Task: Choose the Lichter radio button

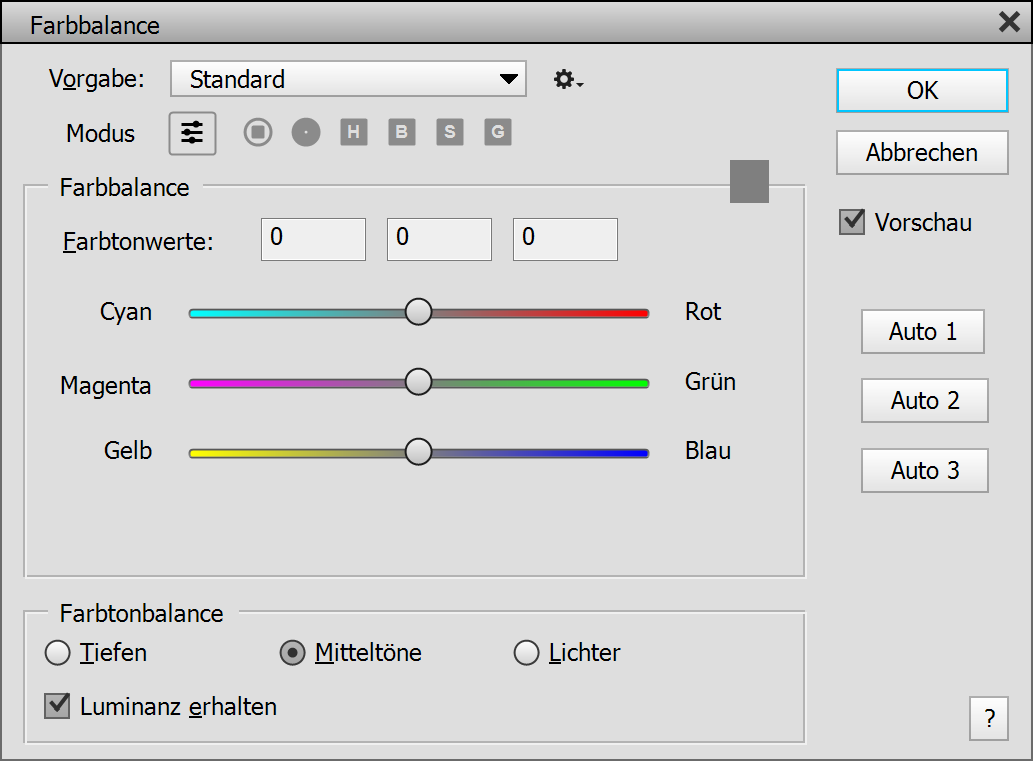Action: click(526, 653)
